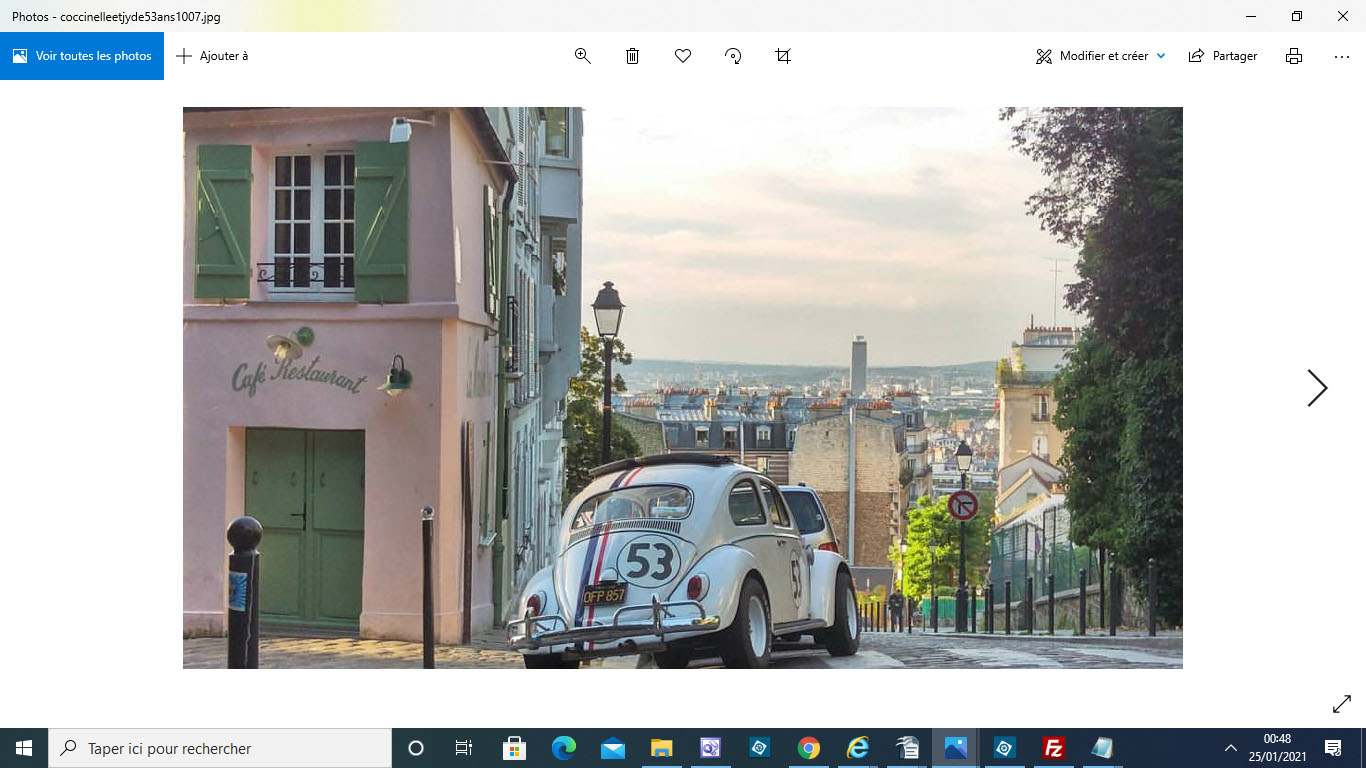Open the Photos app taskbar icon

[956, 748]
